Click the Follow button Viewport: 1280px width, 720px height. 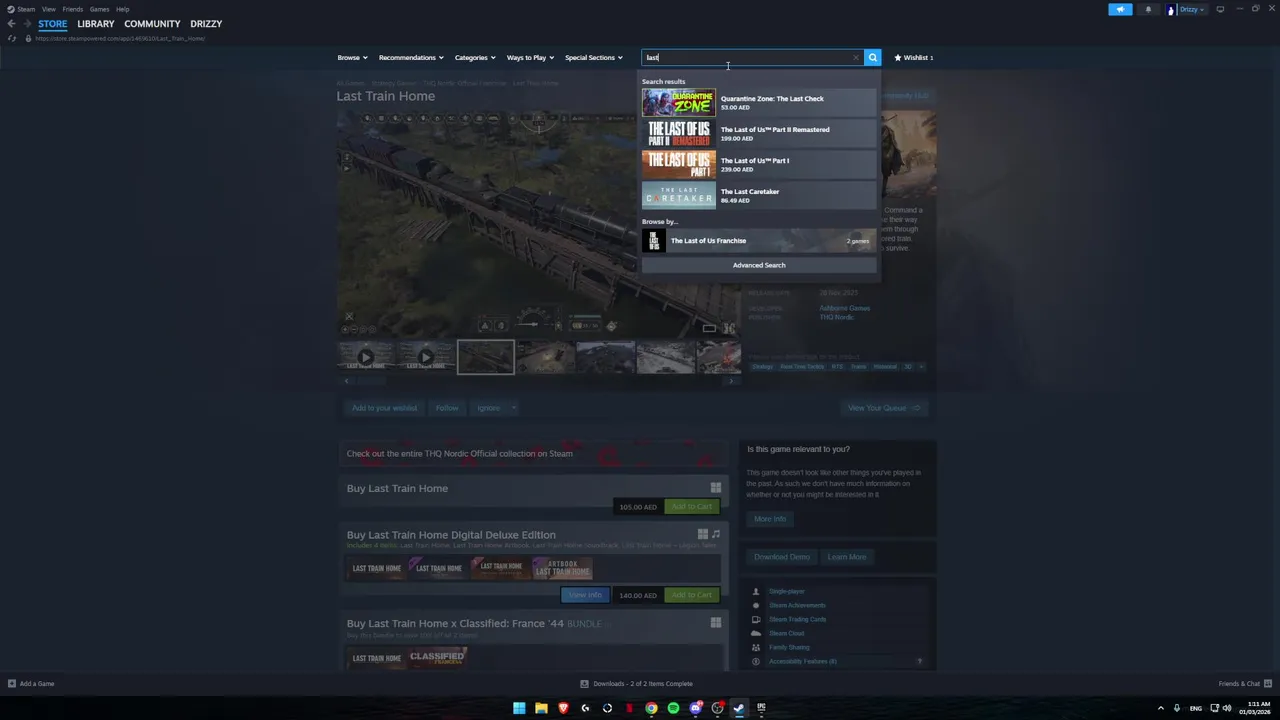click(447, 408)
